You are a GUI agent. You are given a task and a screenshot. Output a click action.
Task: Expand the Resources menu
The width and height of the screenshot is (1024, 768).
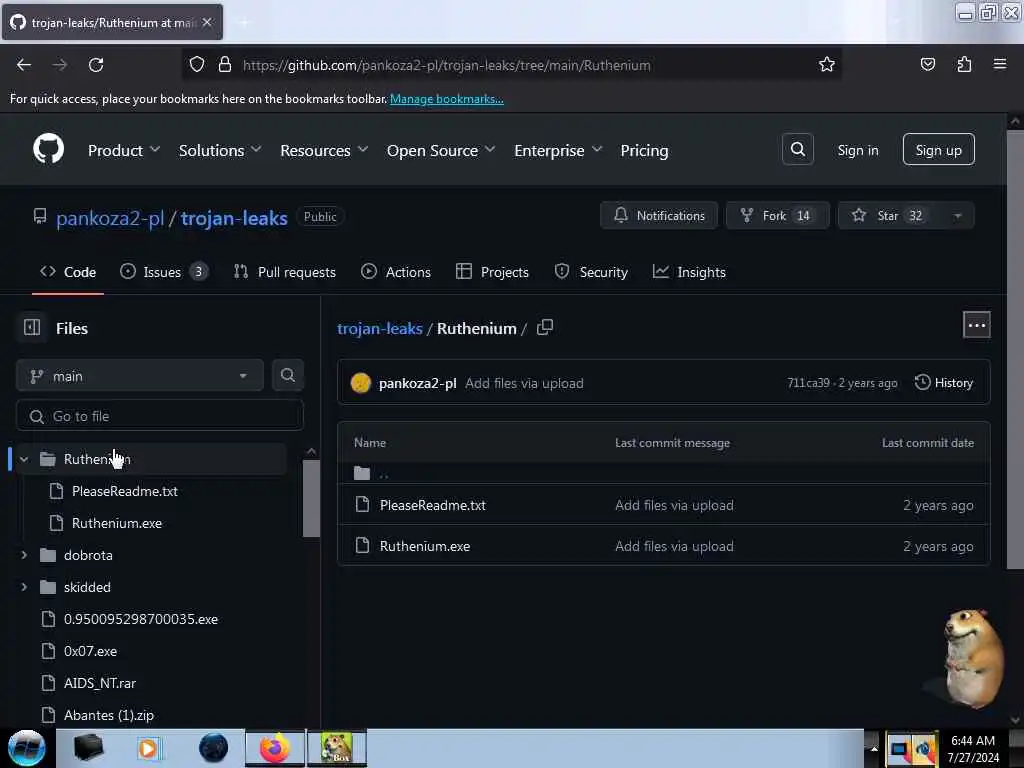(x=324, y=150)
